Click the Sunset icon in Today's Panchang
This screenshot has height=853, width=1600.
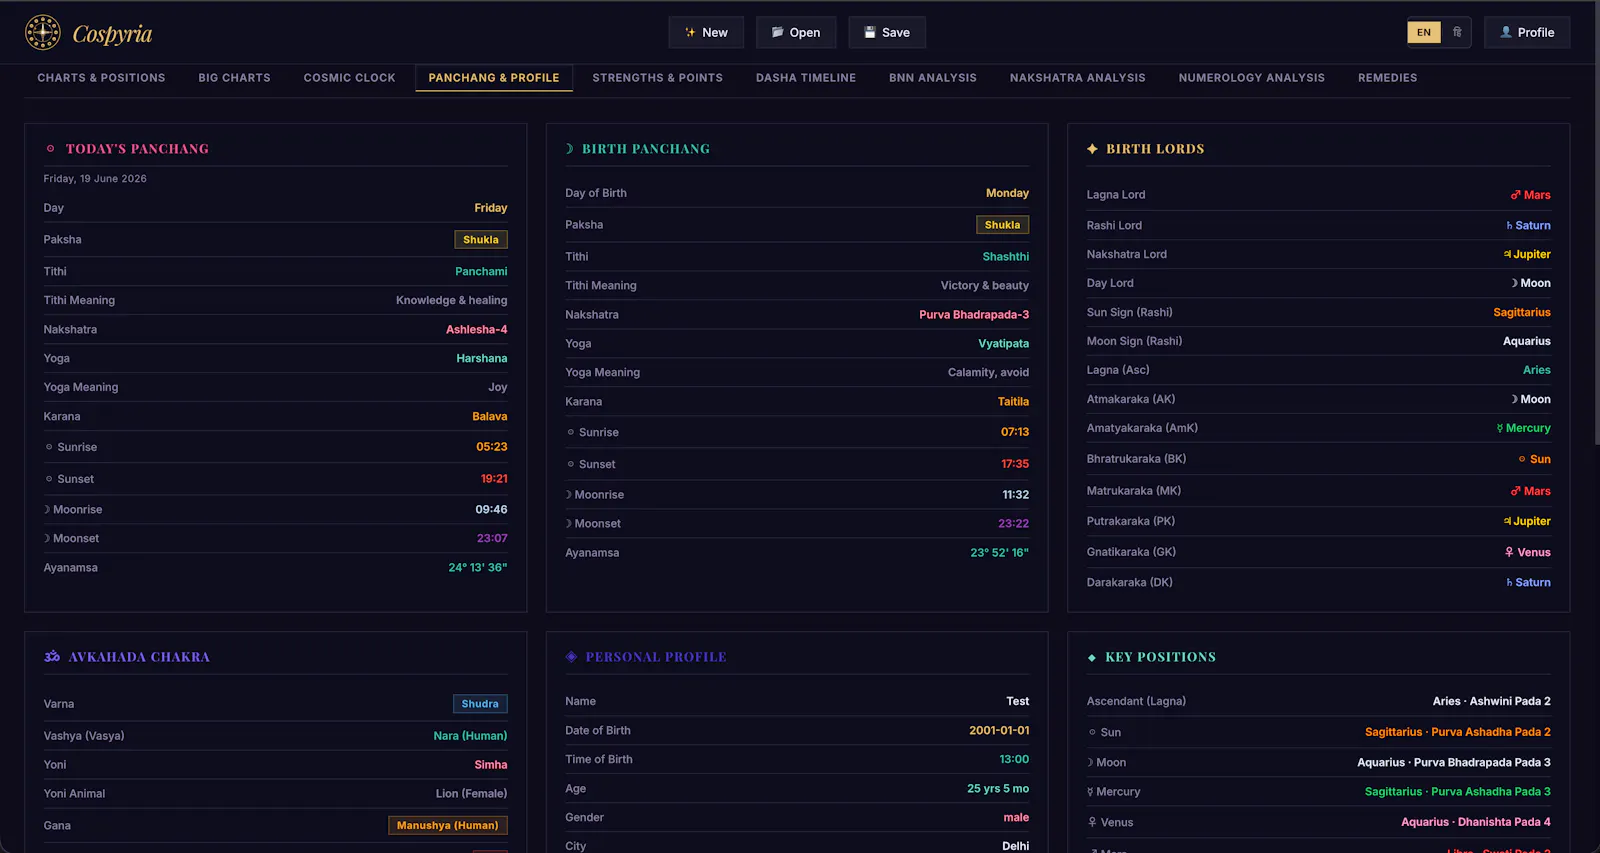pos(49,479)
